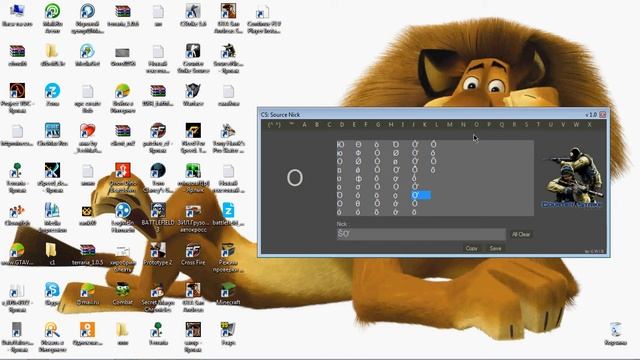
Task: Click the Counter-Strike soldiers logo image
Action: tap(572, 177)
